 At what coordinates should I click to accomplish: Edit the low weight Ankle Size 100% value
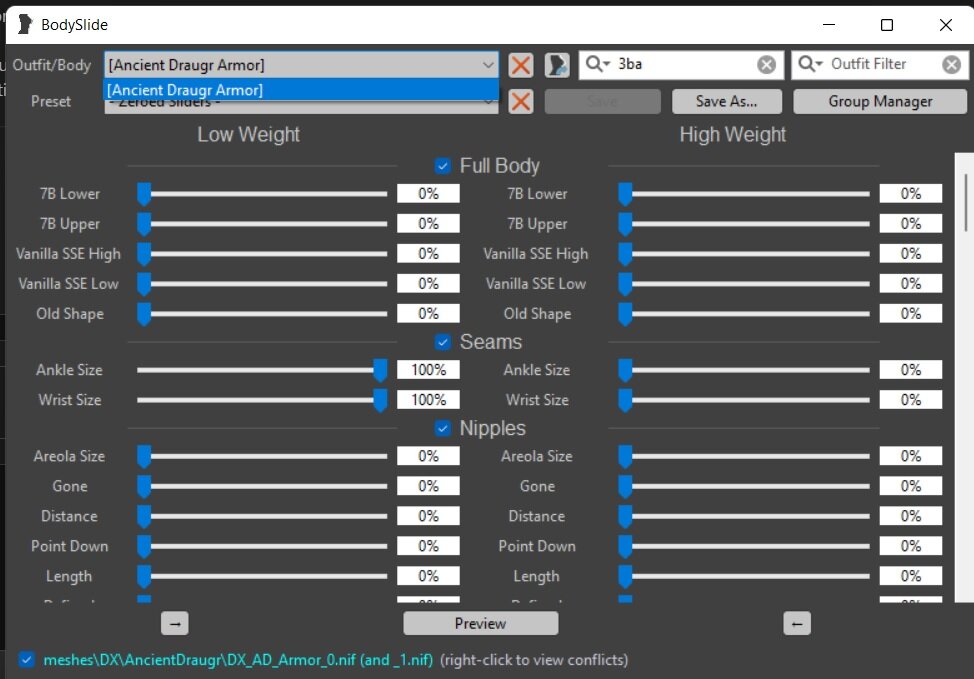[x=429, y=370]
